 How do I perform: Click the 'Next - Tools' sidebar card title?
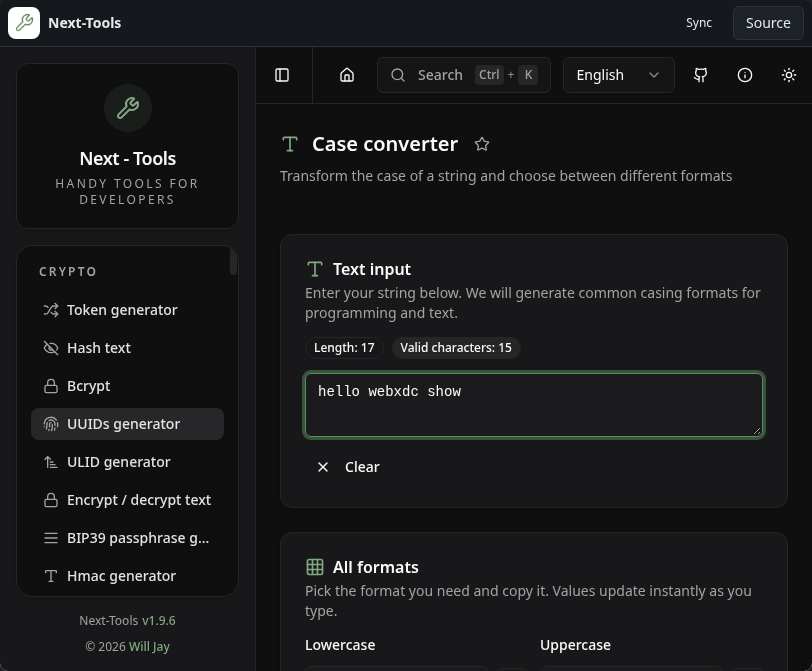coord(127,158)
